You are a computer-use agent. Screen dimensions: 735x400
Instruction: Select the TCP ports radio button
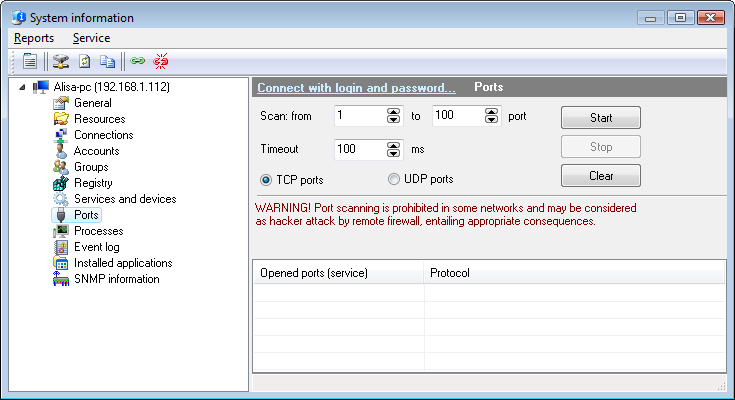(x=266, y=180)
